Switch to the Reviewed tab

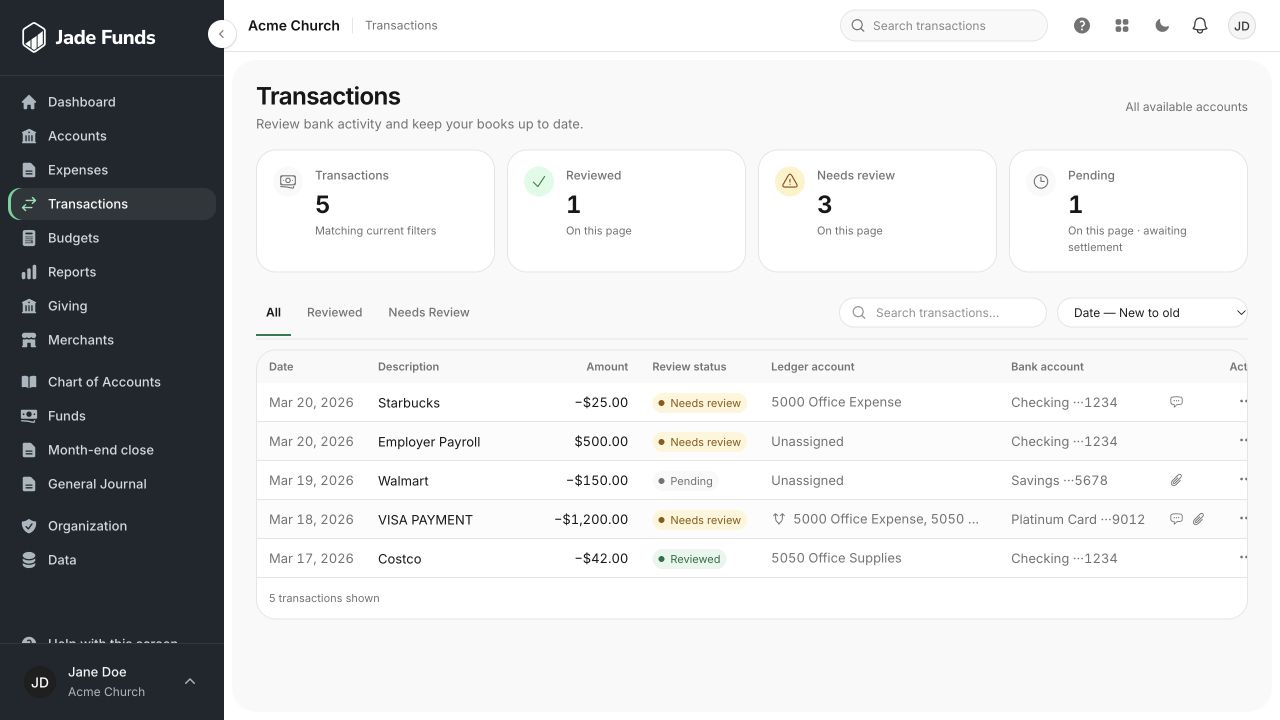click(x=334, y=313)
